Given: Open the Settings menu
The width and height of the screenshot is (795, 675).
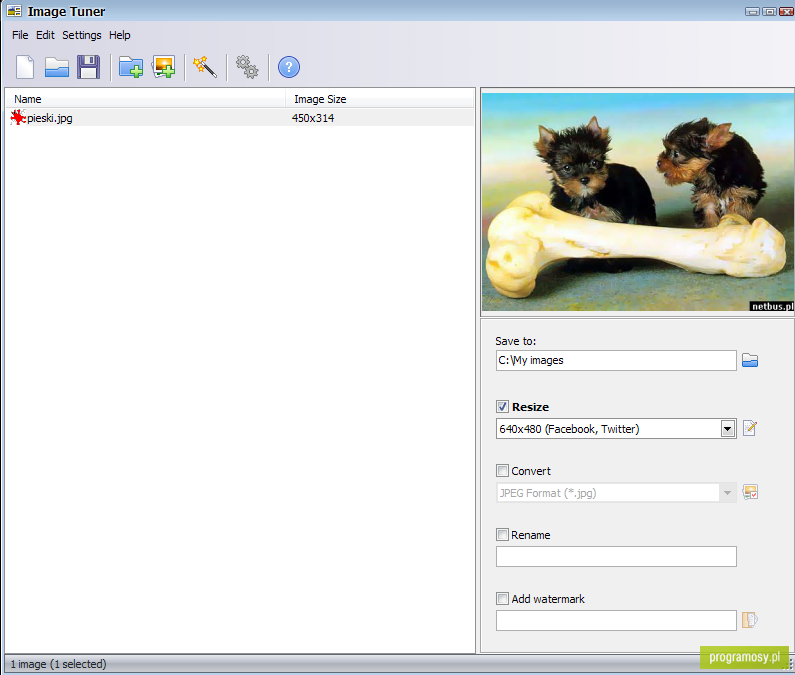Looking at the screenshot, I should (x=82, y=35).
